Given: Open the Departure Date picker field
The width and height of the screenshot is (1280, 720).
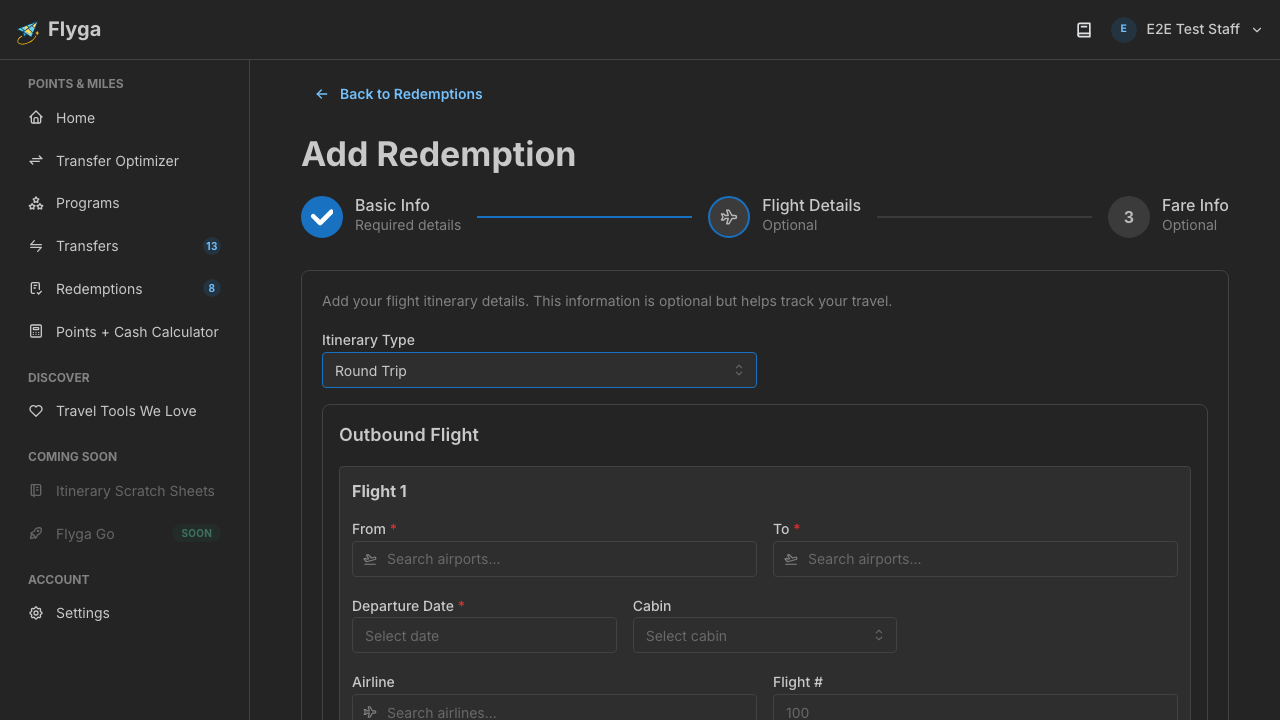Looking at the screenshot, I should point(484,635).
